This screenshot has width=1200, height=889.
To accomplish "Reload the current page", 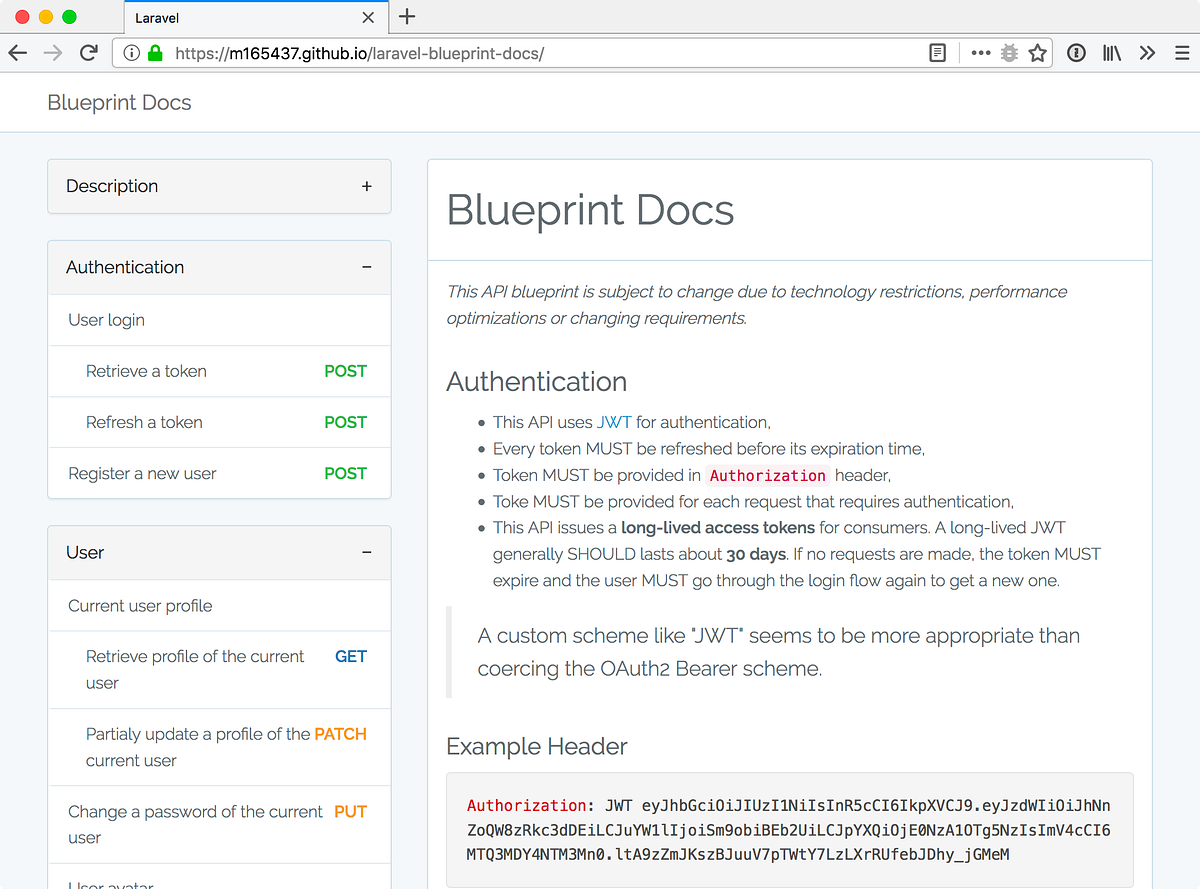I will [x=88, y=53].
